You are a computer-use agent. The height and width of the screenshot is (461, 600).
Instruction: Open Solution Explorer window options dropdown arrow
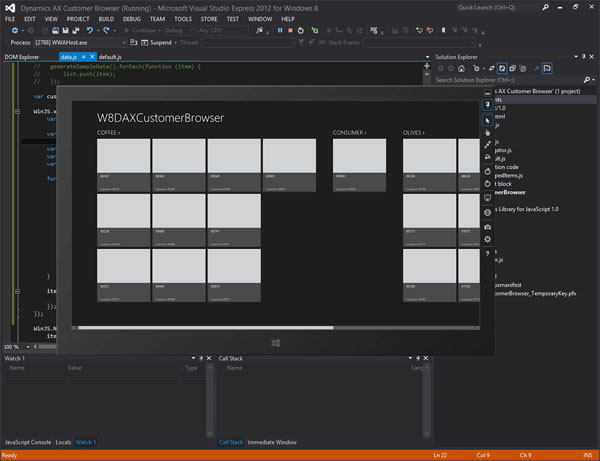pos(576,57)
